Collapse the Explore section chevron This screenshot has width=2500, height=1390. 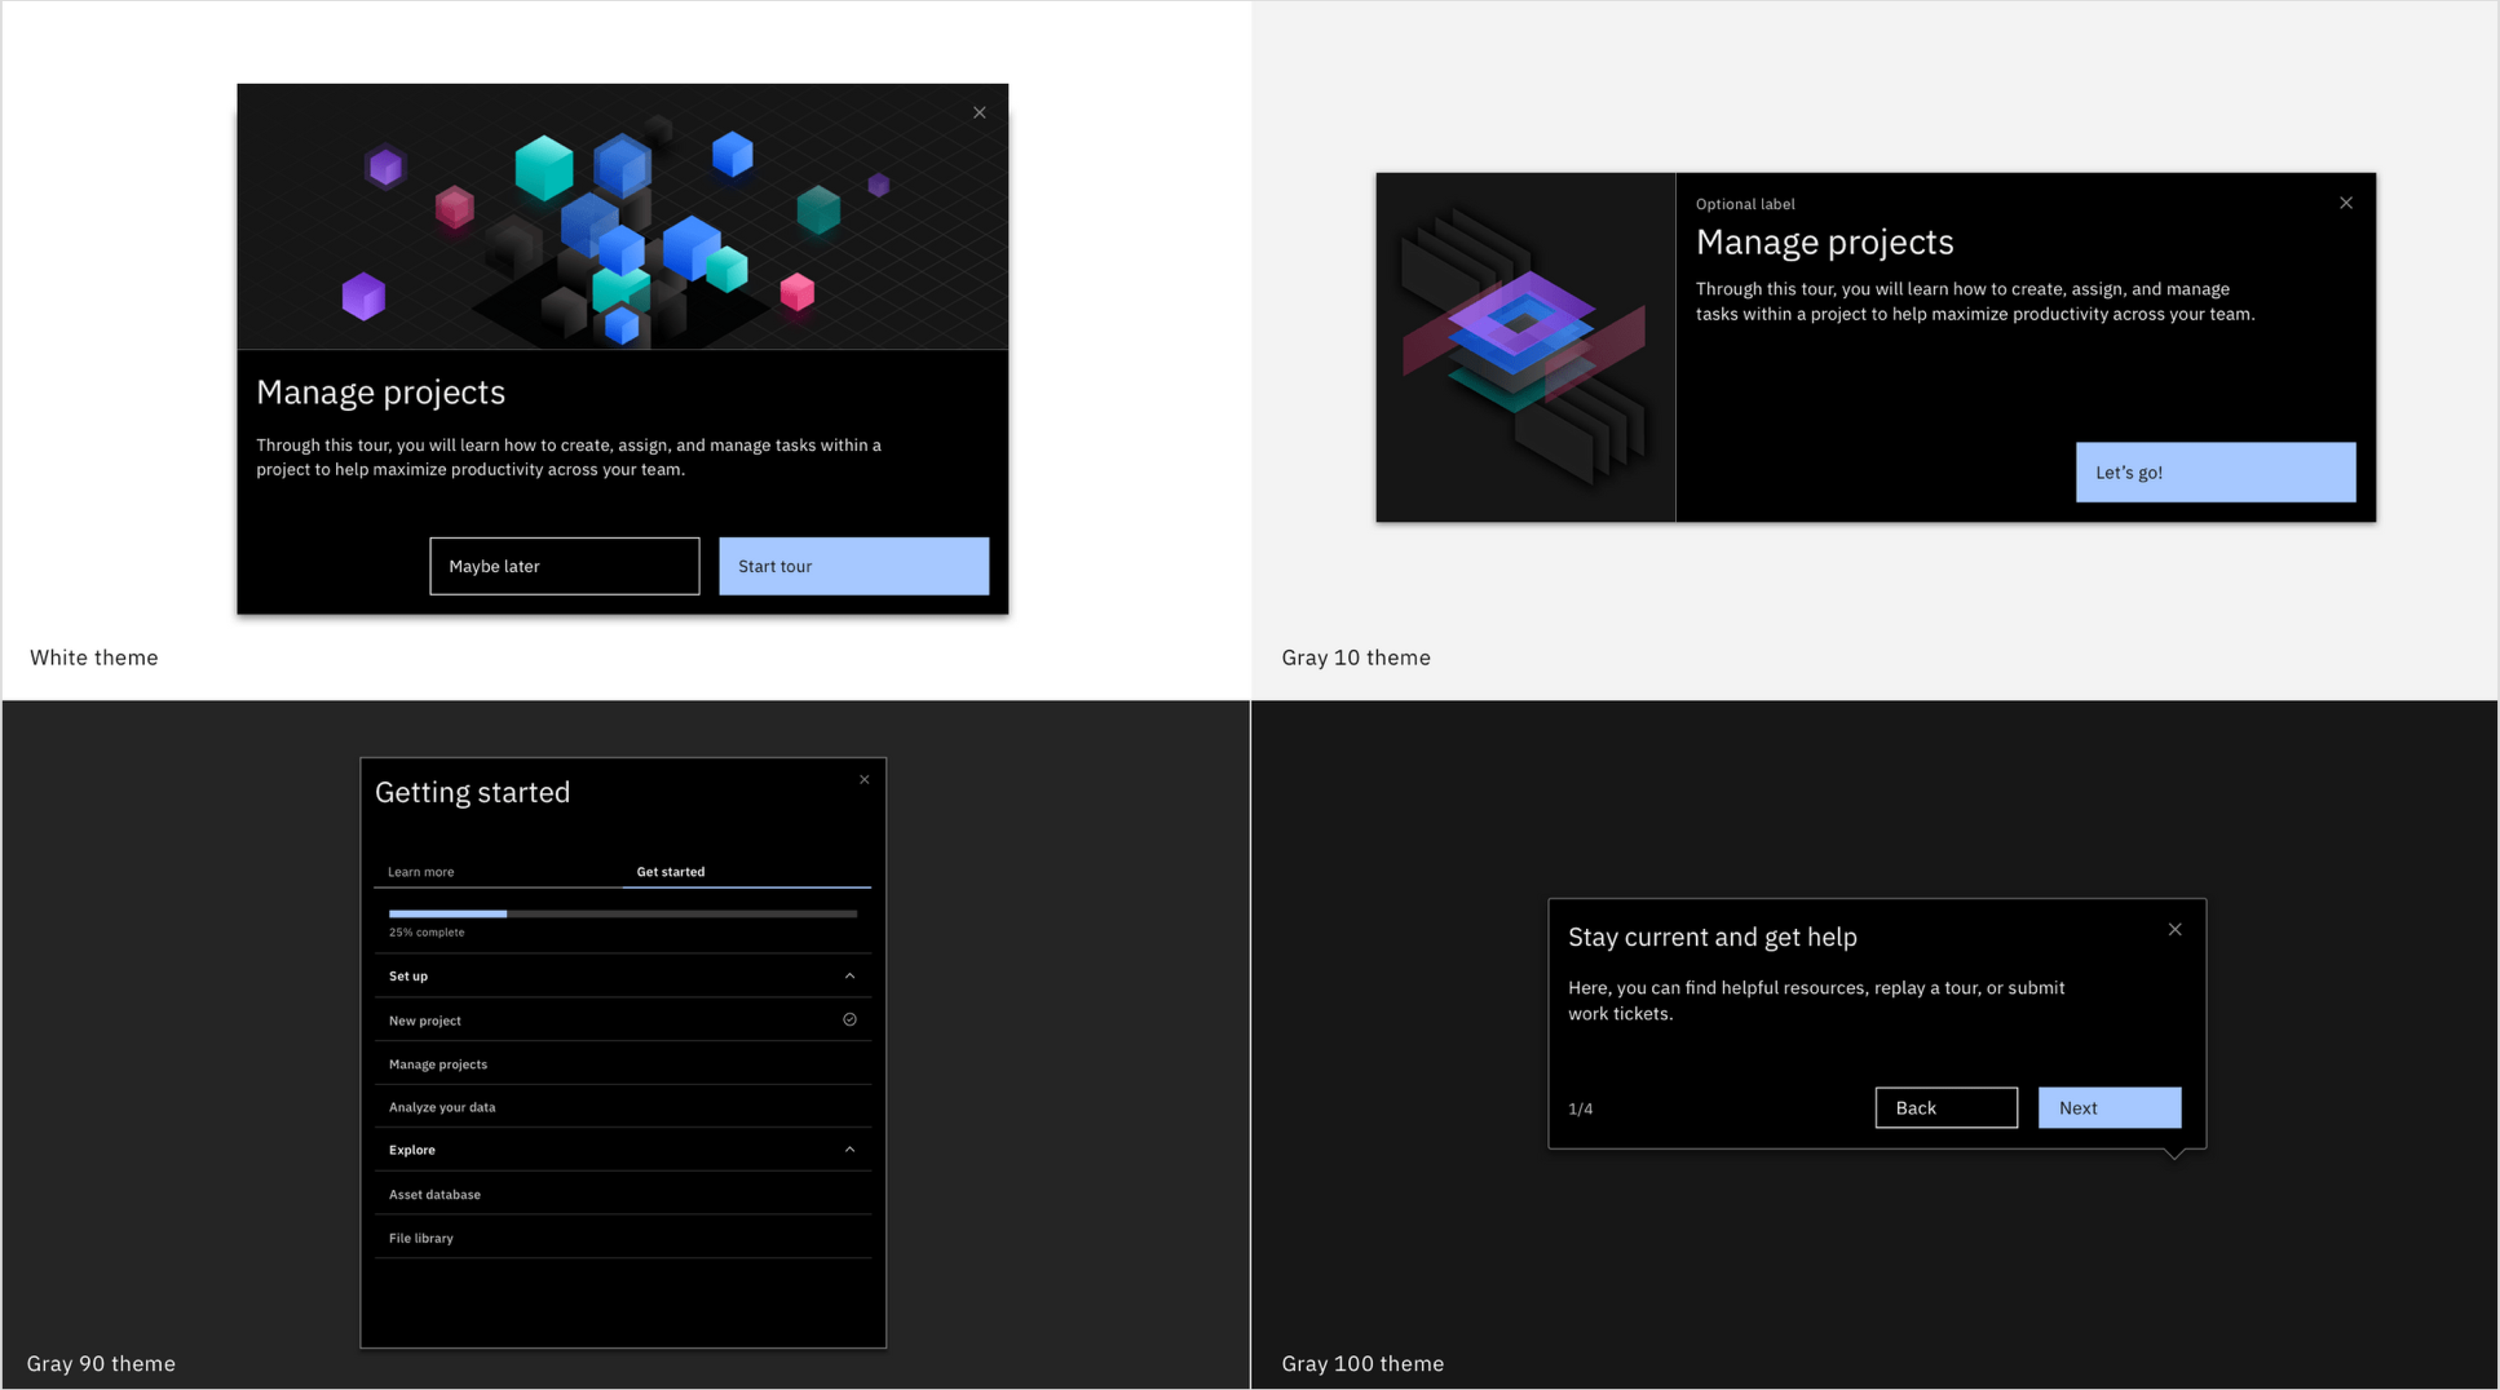point(849,1150)
